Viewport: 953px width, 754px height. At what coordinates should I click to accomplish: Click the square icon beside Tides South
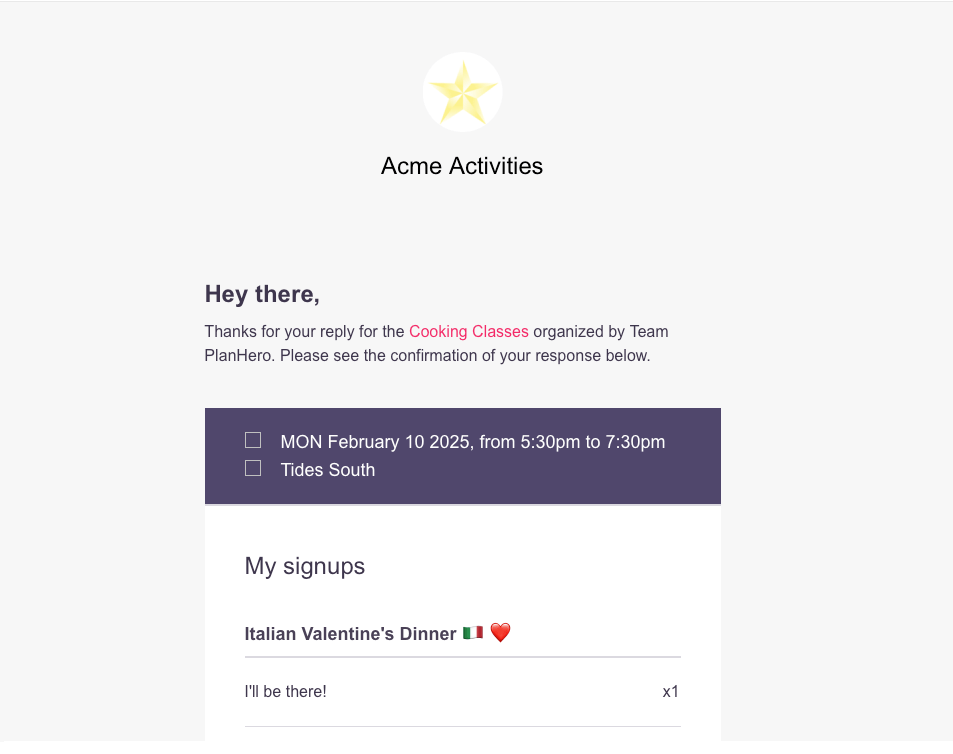pyautogui.click(x=253, y=468)
